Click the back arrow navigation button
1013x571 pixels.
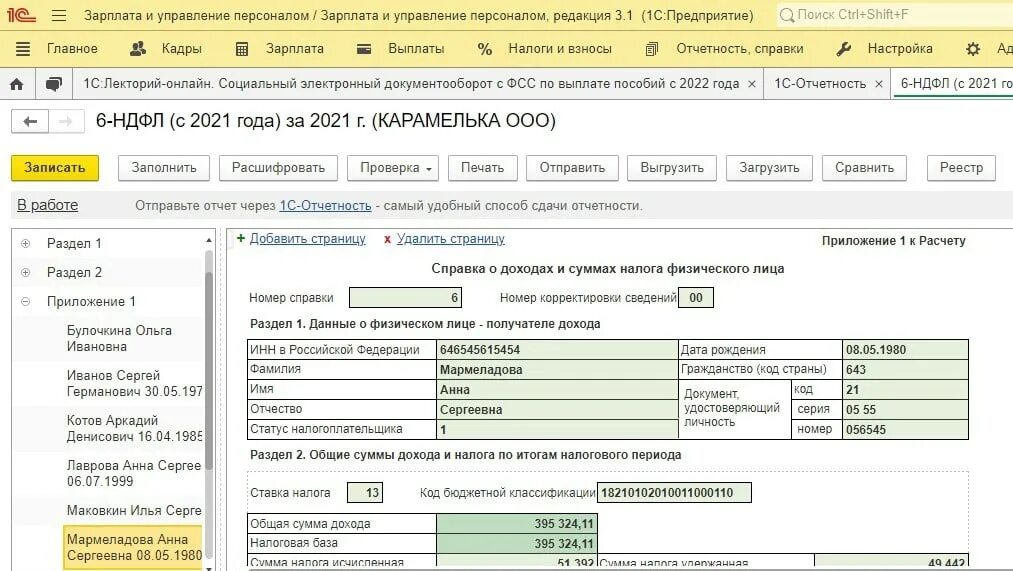[x=30, y=121]
